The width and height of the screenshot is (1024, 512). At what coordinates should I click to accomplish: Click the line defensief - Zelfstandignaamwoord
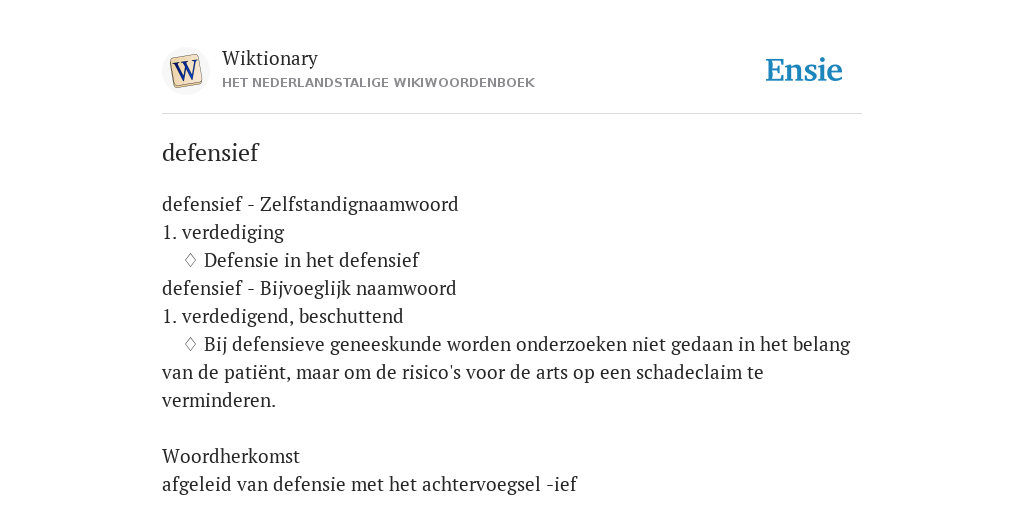(x=310, y=204)
